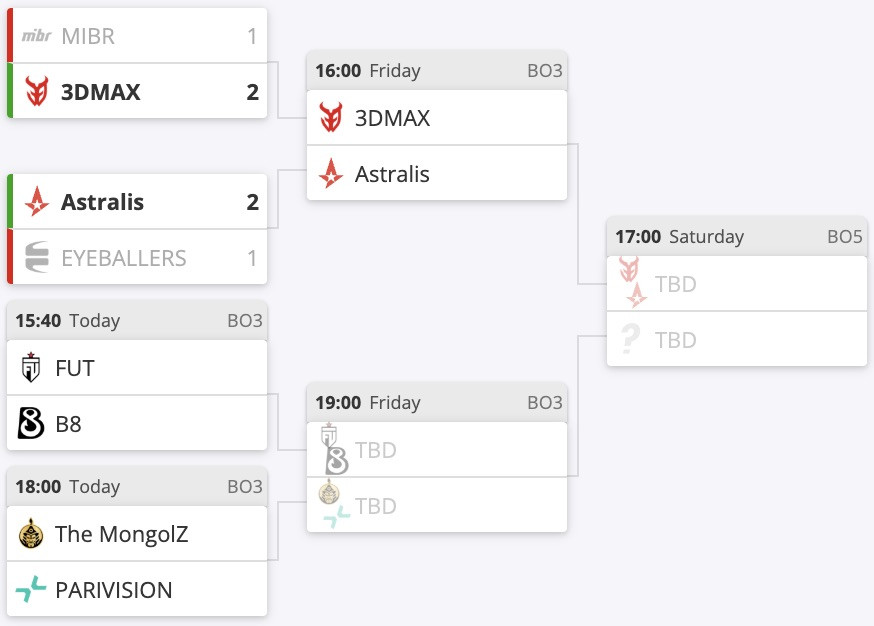Open the 18:00 Today match header

click(137, 487)
